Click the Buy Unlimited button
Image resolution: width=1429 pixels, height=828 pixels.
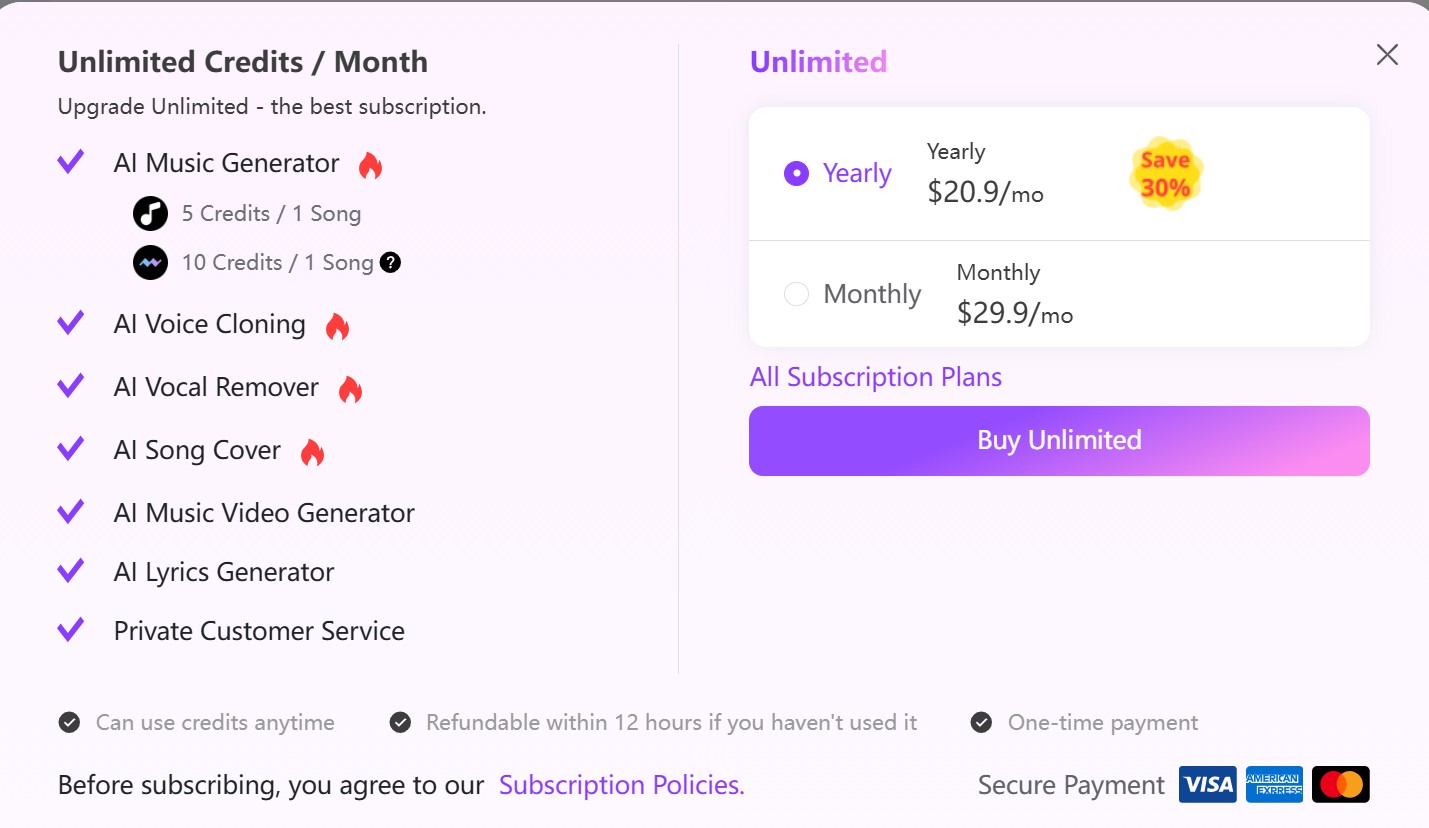click(x=1059, y=441)
